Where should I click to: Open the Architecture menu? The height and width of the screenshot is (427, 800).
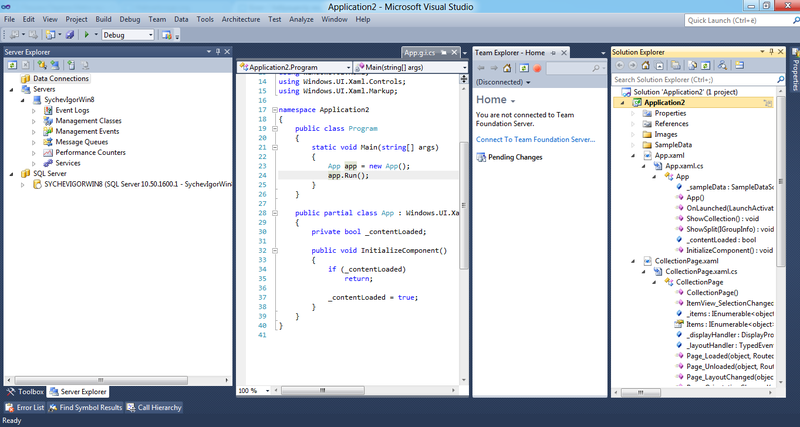pos(240,18)
